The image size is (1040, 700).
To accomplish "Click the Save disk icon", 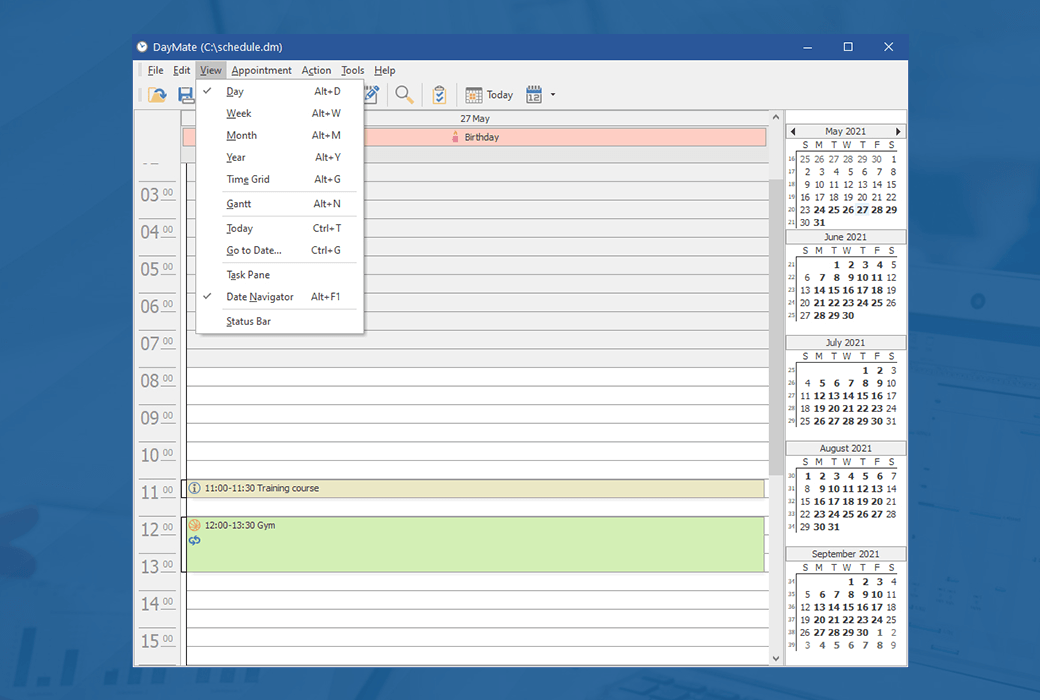I will coord(186,95).
